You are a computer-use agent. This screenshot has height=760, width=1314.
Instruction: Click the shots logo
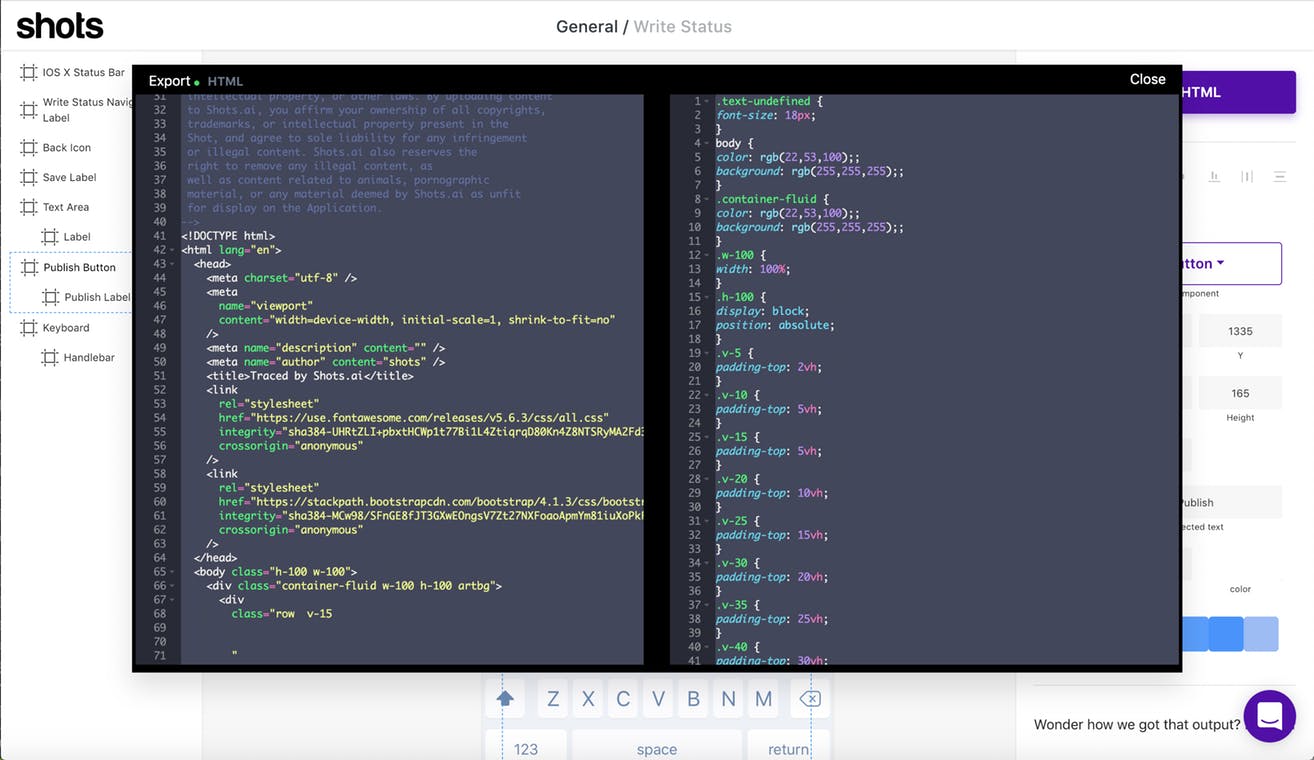tap(60, 26)
